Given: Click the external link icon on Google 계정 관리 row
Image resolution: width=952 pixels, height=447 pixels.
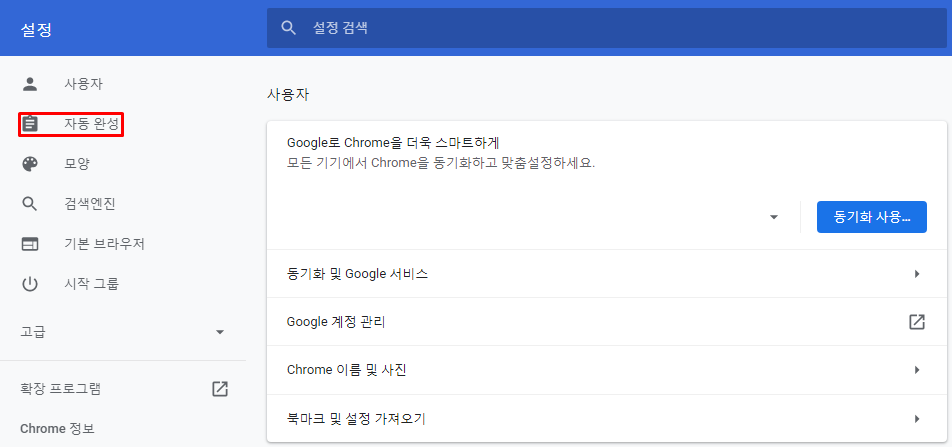Looking at the screenshot, I should pos(917,322).
